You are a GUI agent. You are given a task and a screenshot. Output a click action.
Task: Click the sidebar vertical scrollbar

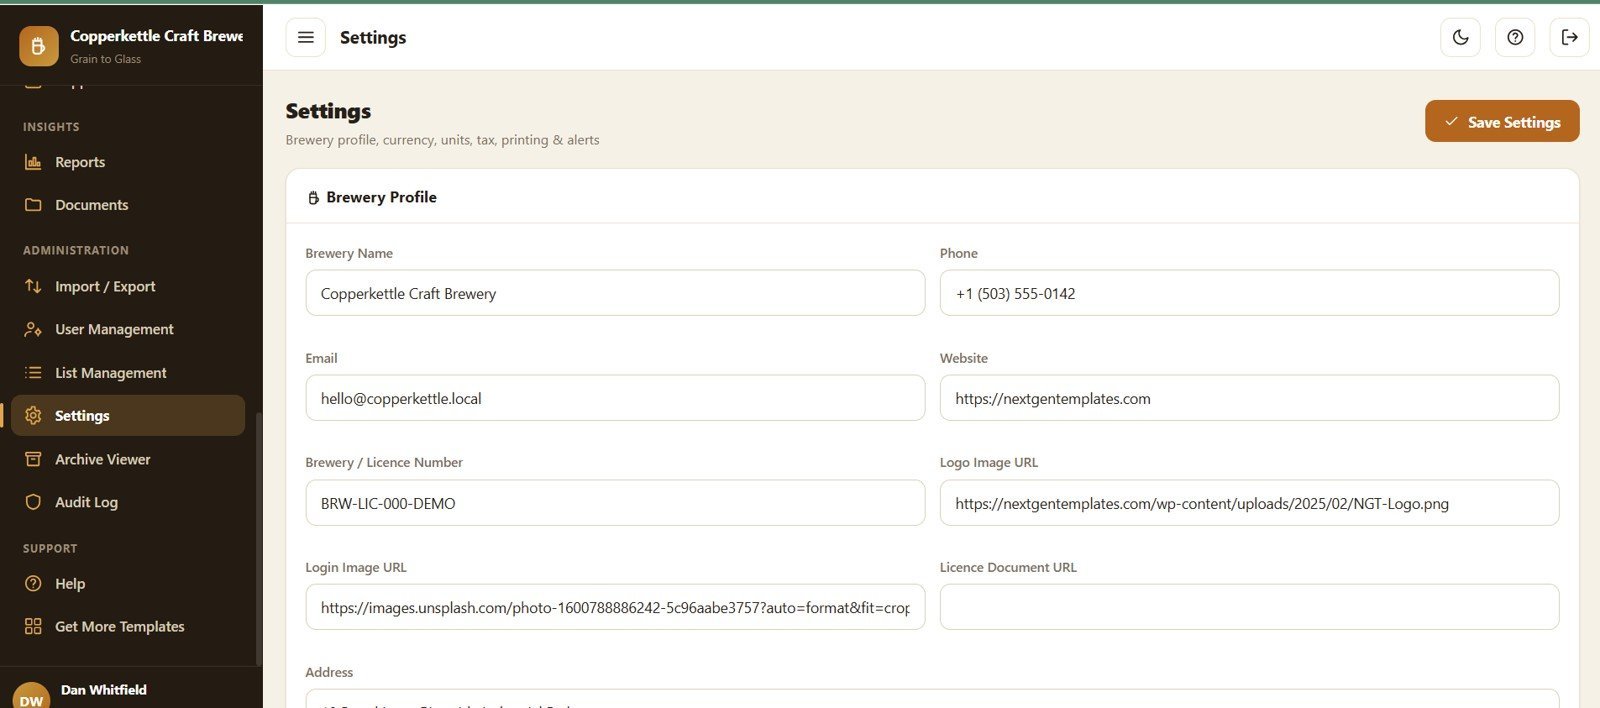coord(259,538)
